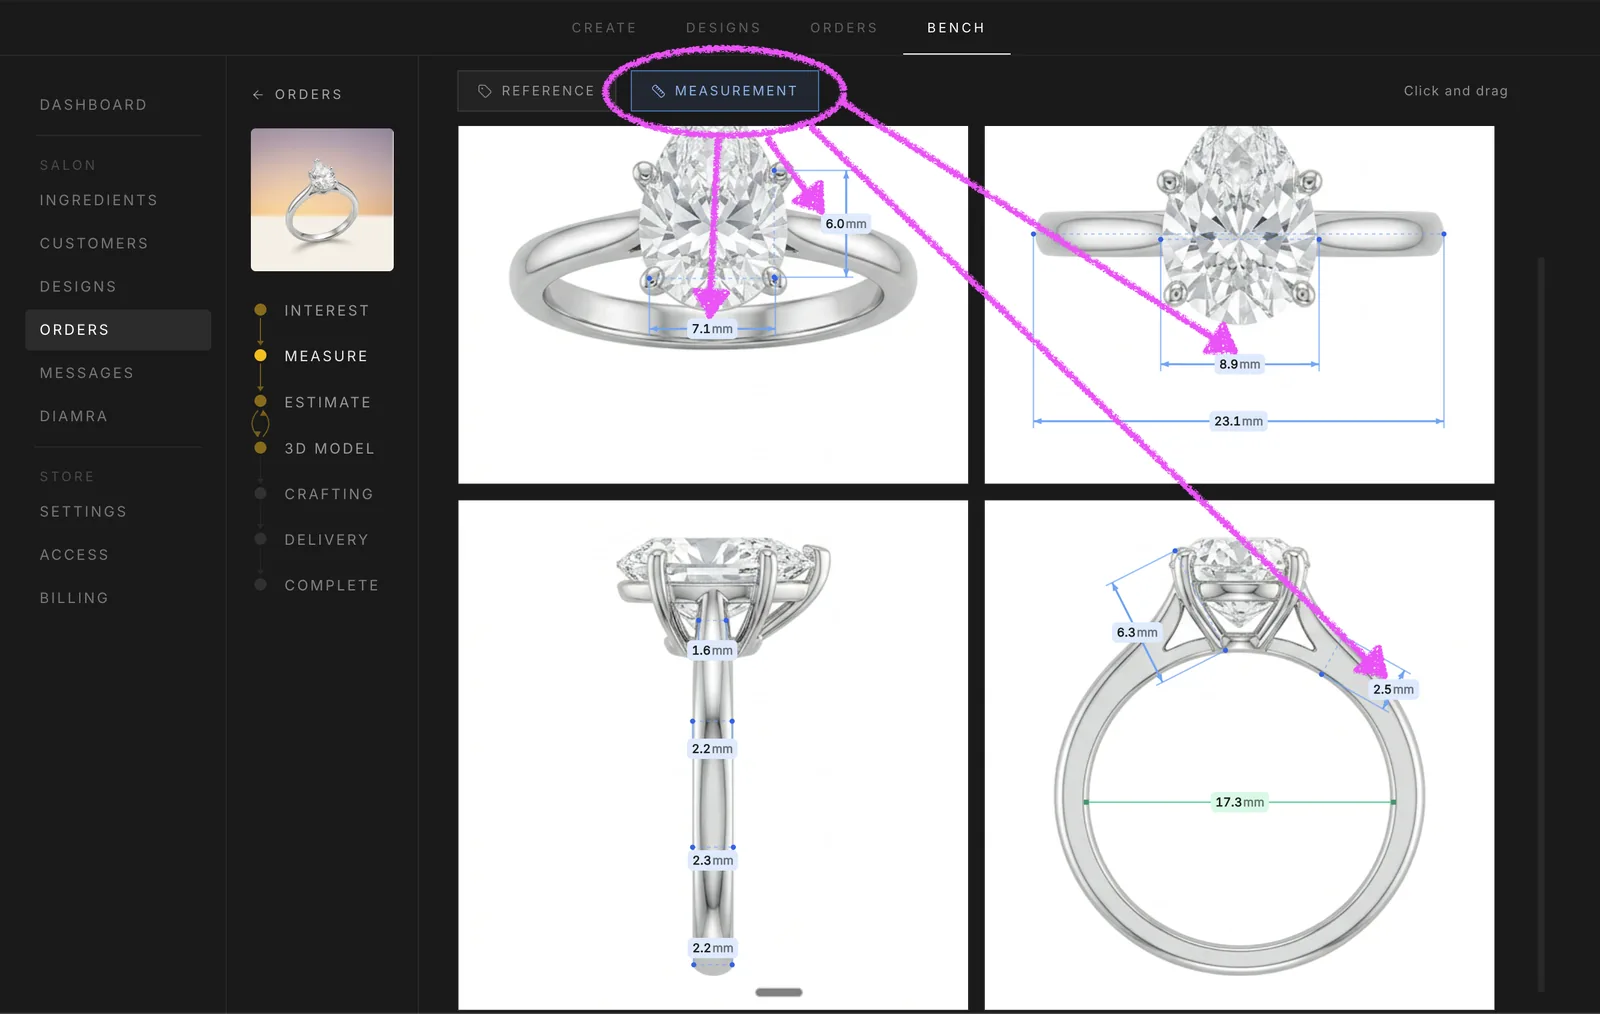
Task: Click the ring photo thumbnail
Action: coord(322,200)
